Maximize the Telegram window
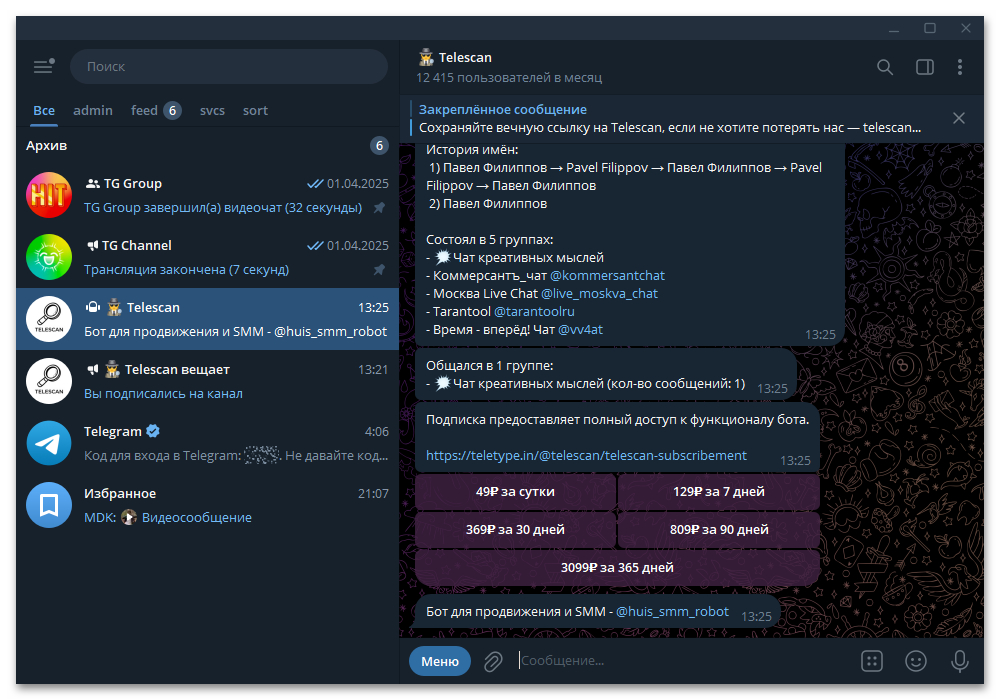The height and width of the screenshot is (700, 1000). click(930, 28)
